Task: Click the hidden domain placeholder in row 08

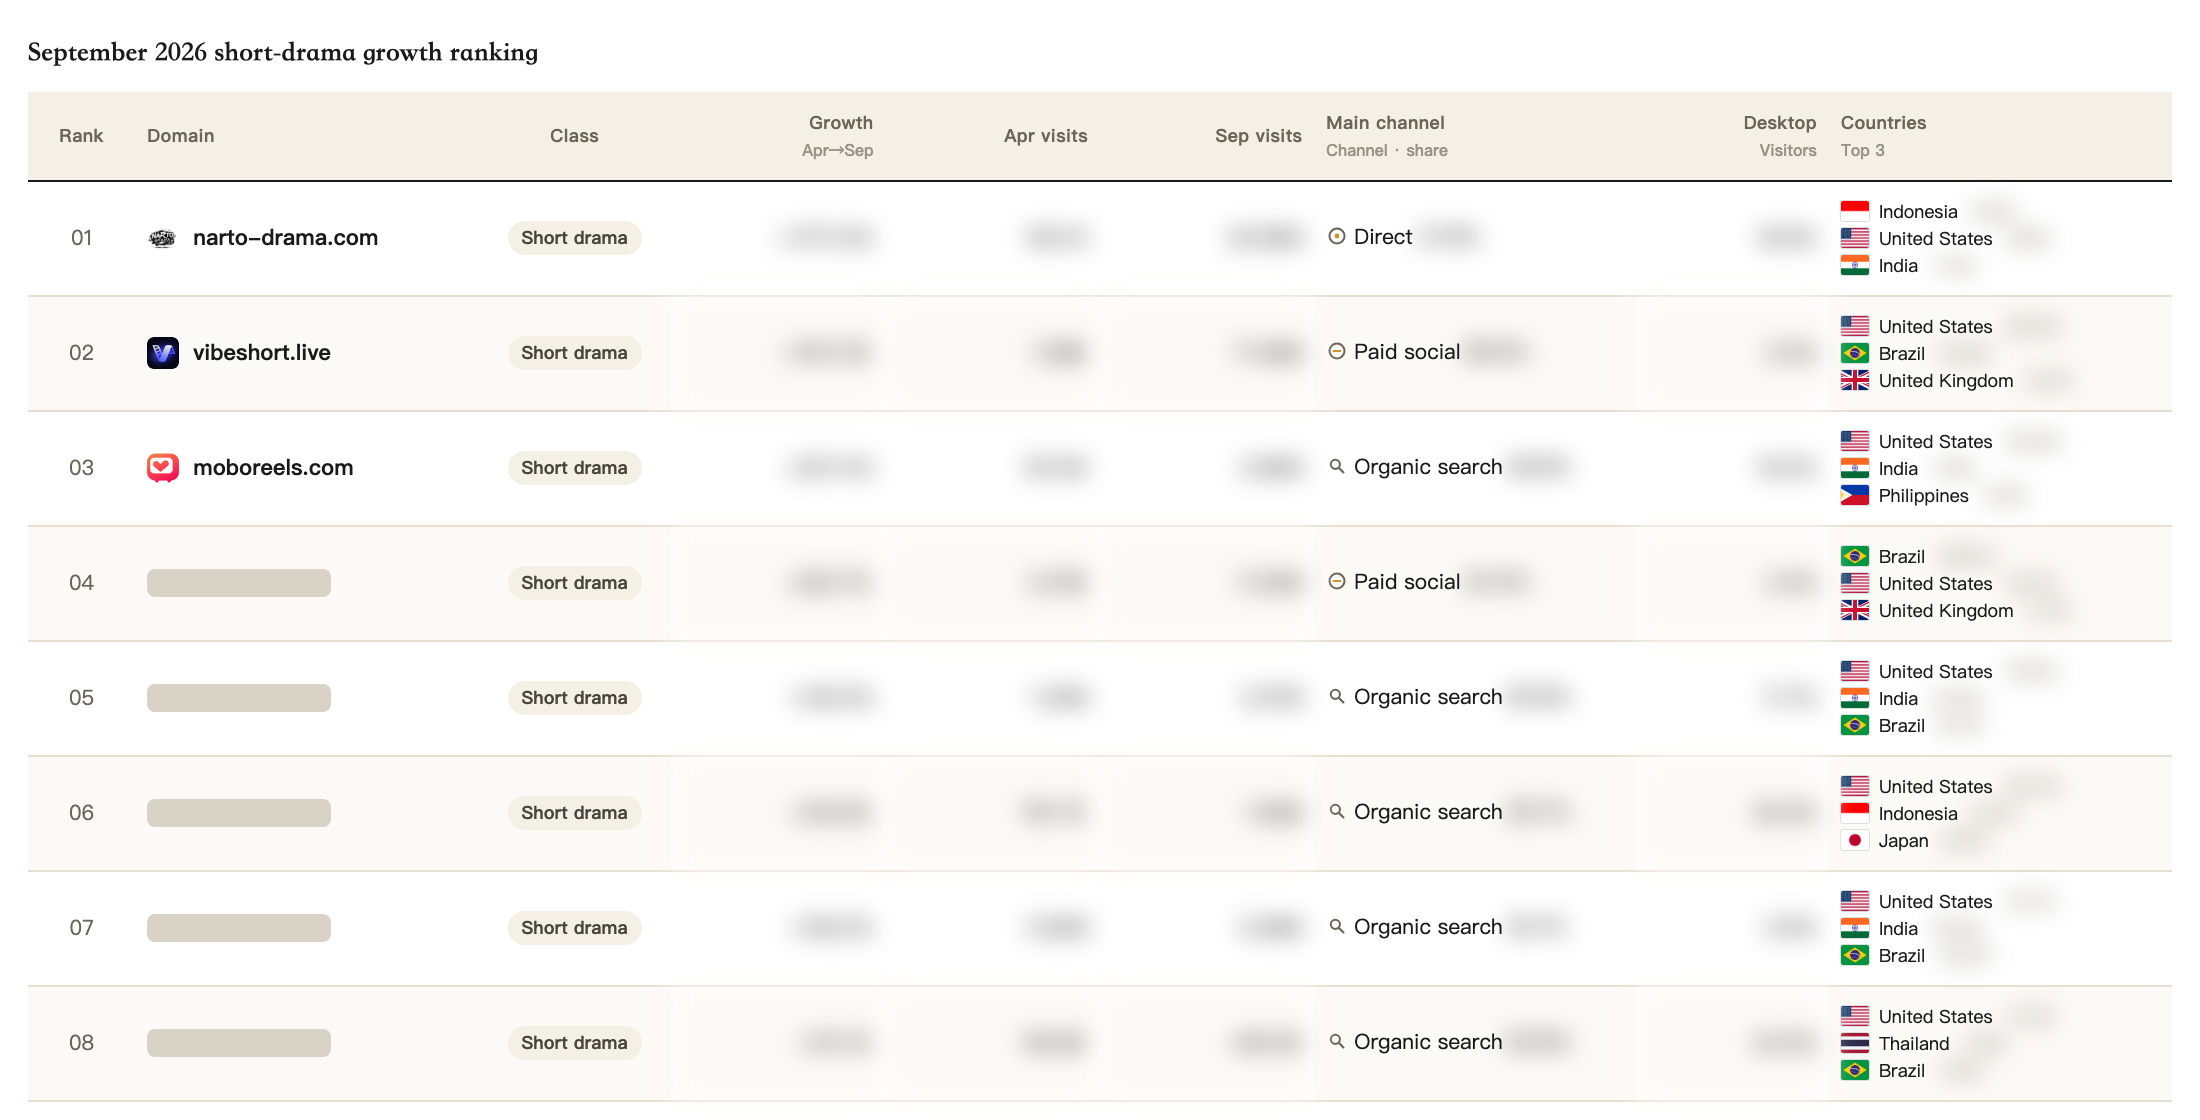Action: [239, 1043]
